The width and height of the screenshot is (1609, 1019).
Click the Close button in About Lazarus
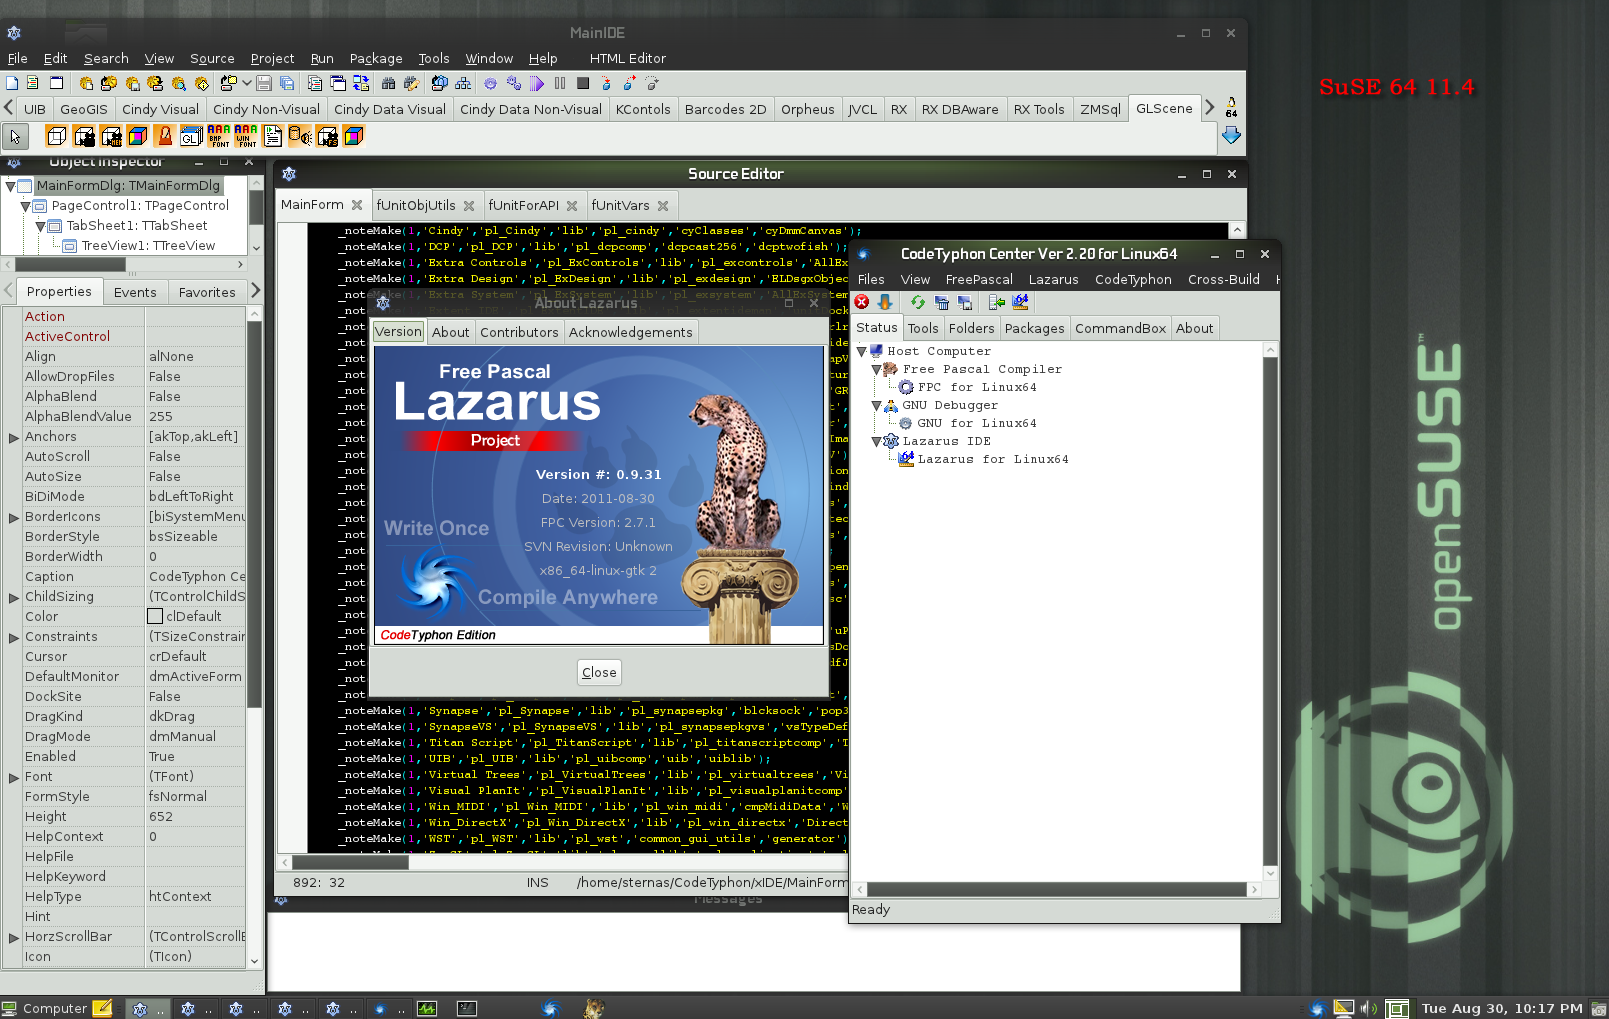pyautogui.click(x=599, y=672)
